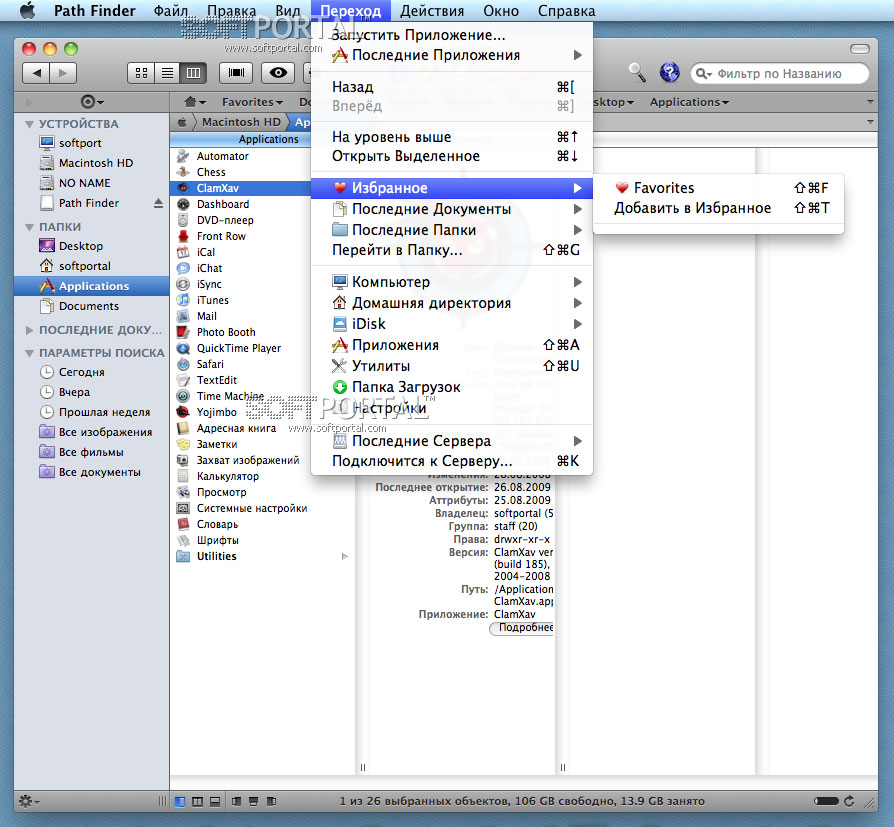Select Automator in the Applications list
Viewport: 894px width, 827px height.
click(x=241, y=156)
